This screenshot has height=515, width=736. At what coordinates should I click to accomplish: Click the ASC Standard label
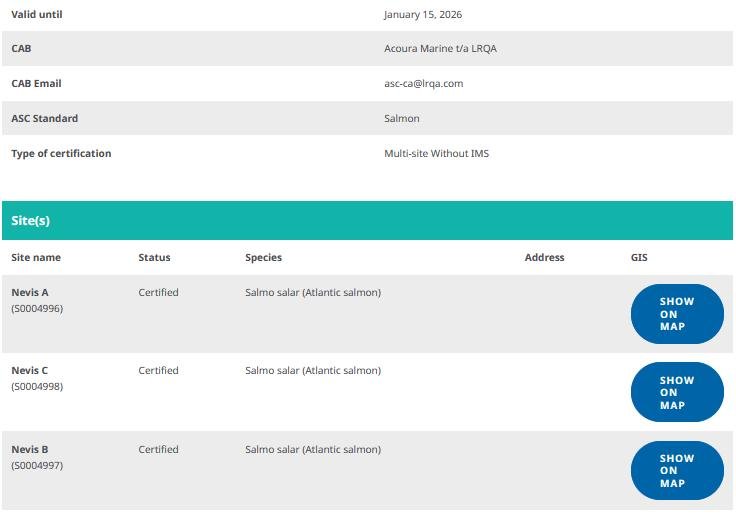coord(45,118)
